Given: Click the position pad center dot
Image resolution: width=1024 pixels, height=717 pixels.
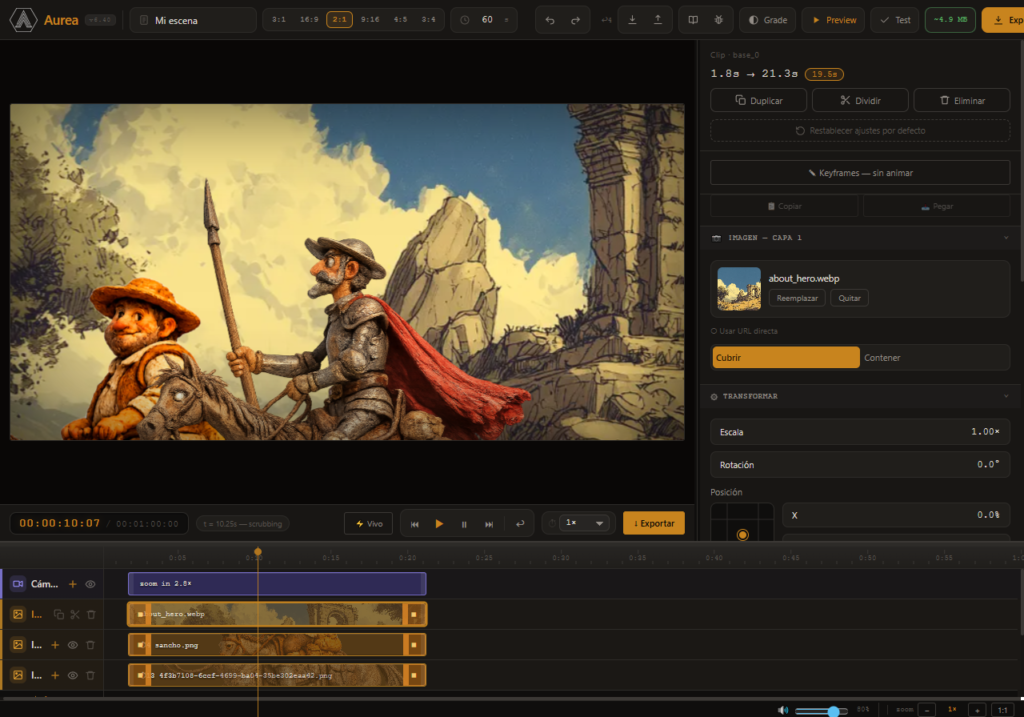Looking at the screenshot, I should 743,535.
